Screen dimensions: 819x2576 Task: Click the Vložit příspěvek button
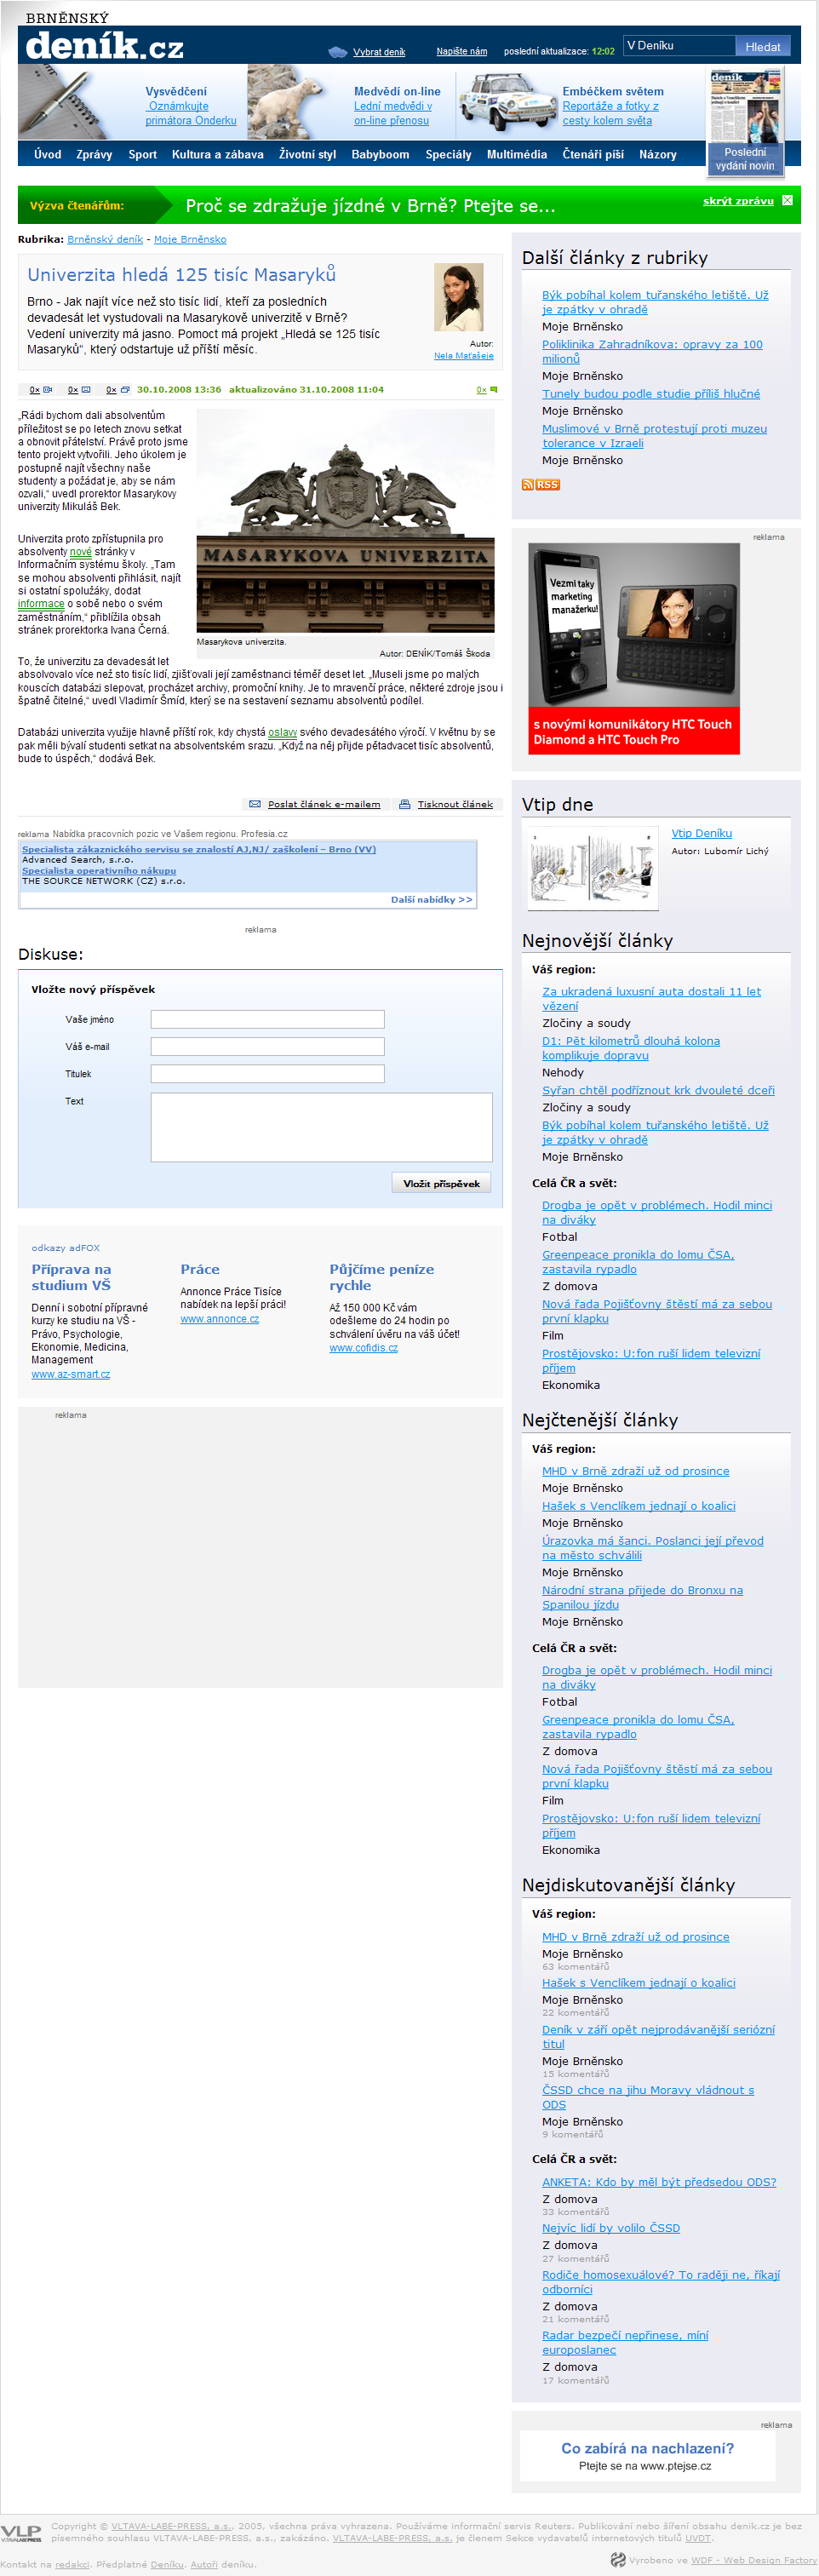pos(441,1183)
